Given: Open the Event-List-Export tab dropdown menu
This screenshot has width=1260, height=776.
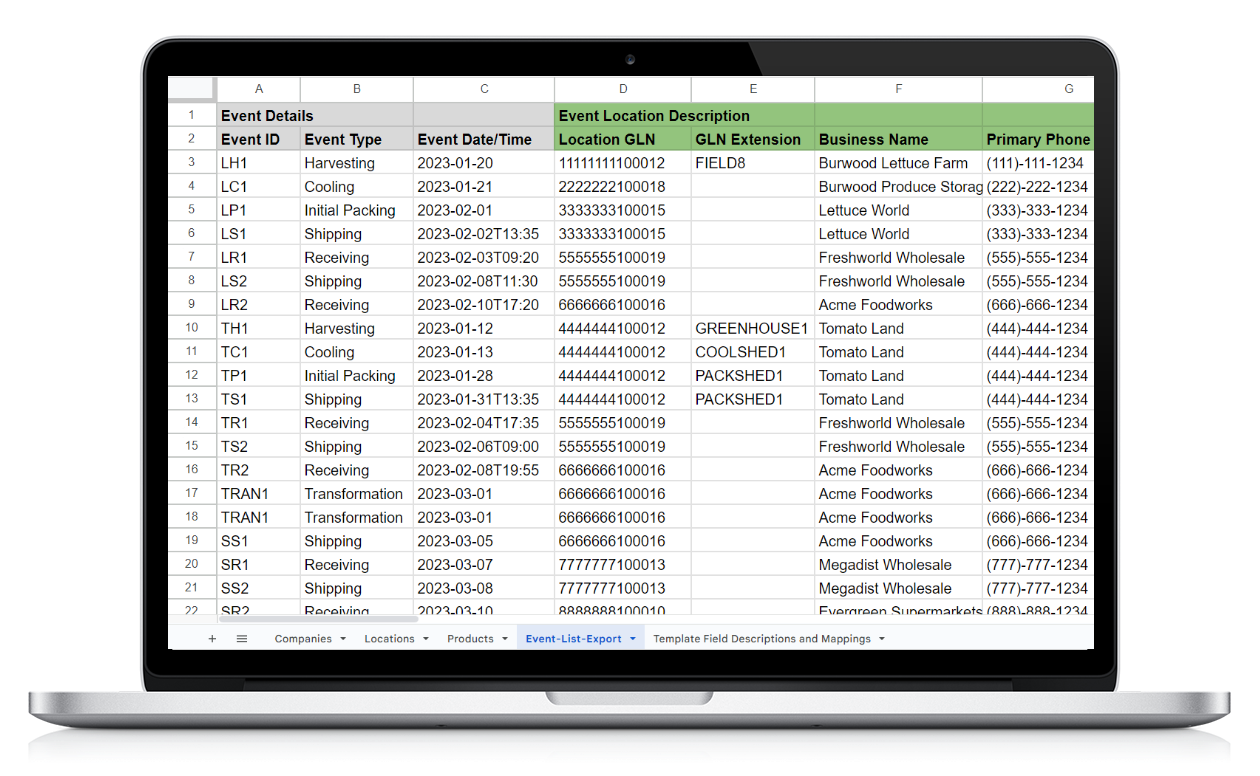Looking at the screenshot, I should [634, 638].
